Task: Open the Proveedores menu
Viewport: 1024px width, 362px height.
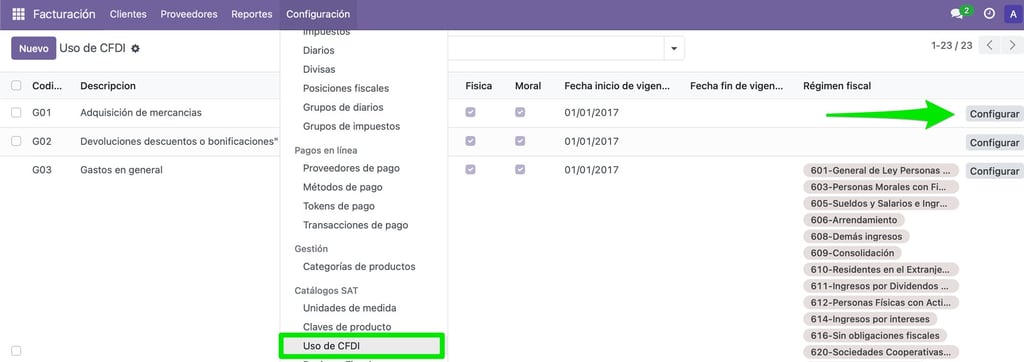Action: (x=189, y=14)
